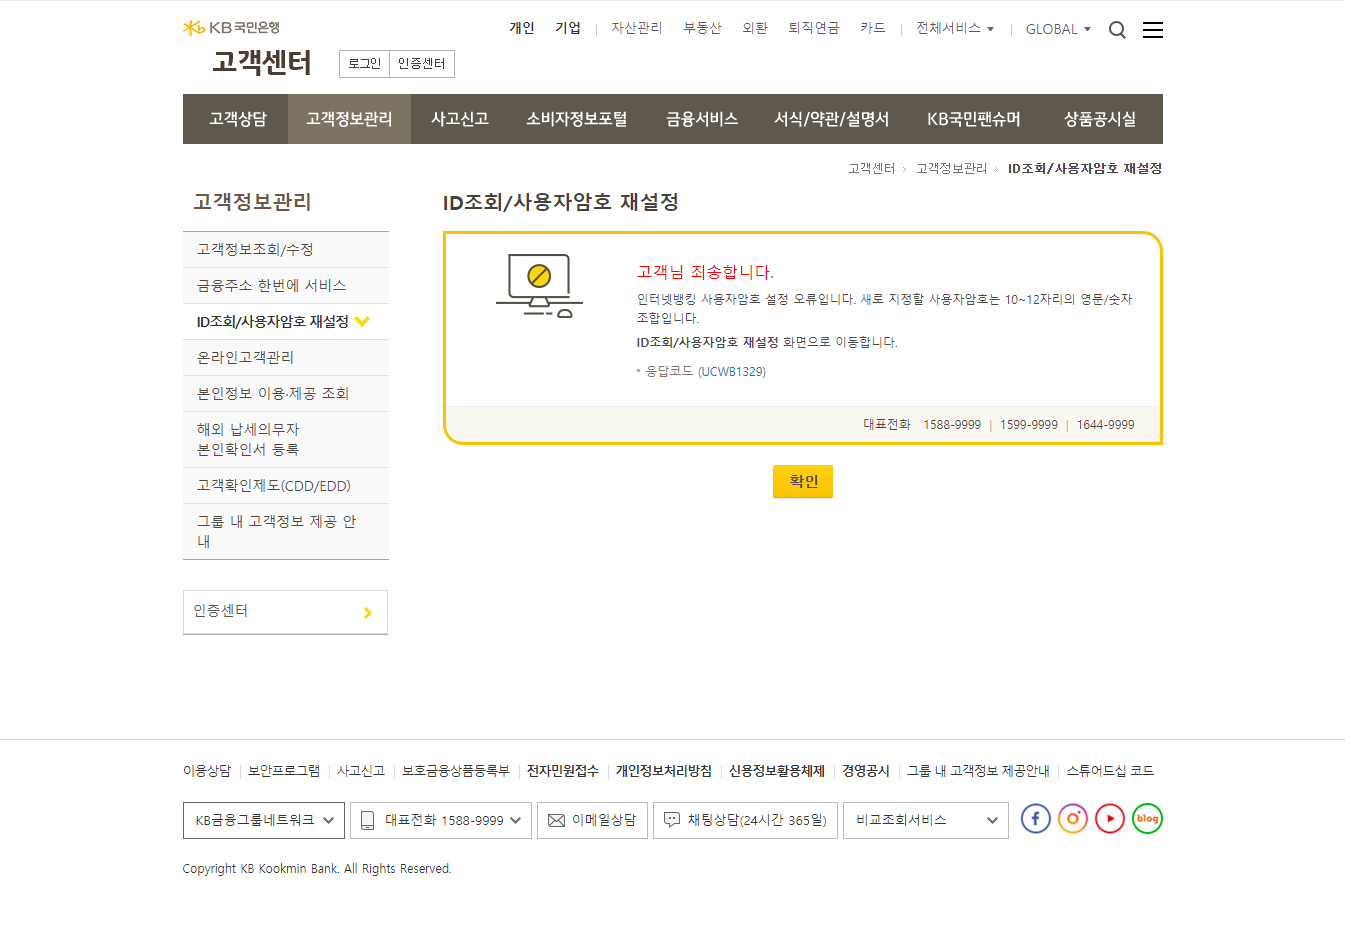Viewport: 1345px width, 941px height.
Task: Open 카드 top link
Action: 873,28
